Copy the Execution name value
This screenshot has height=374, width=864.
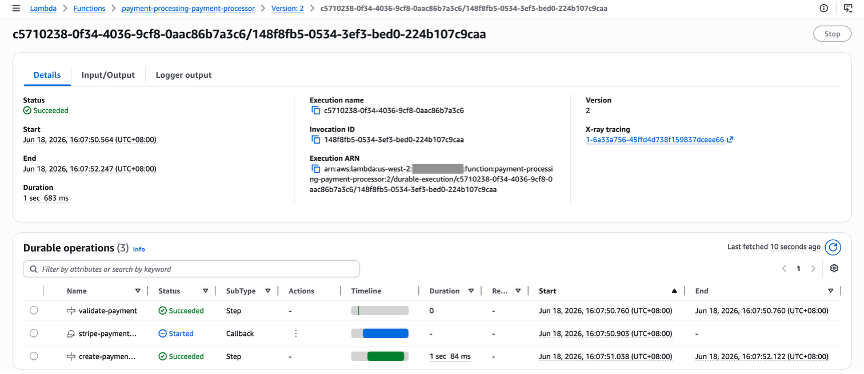(316, 110)
